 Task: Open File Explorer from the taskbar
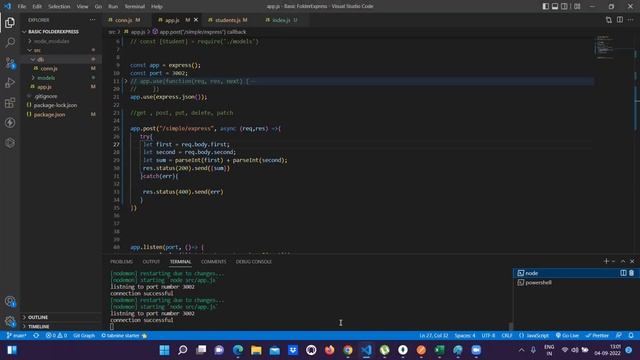256,350
